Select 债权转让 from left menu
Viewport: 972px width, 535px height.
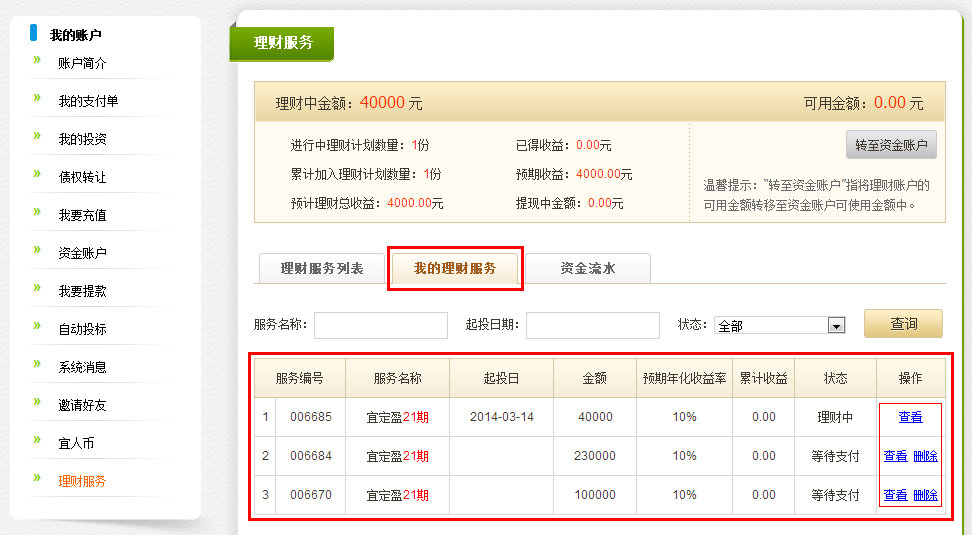tap(82, 177)
